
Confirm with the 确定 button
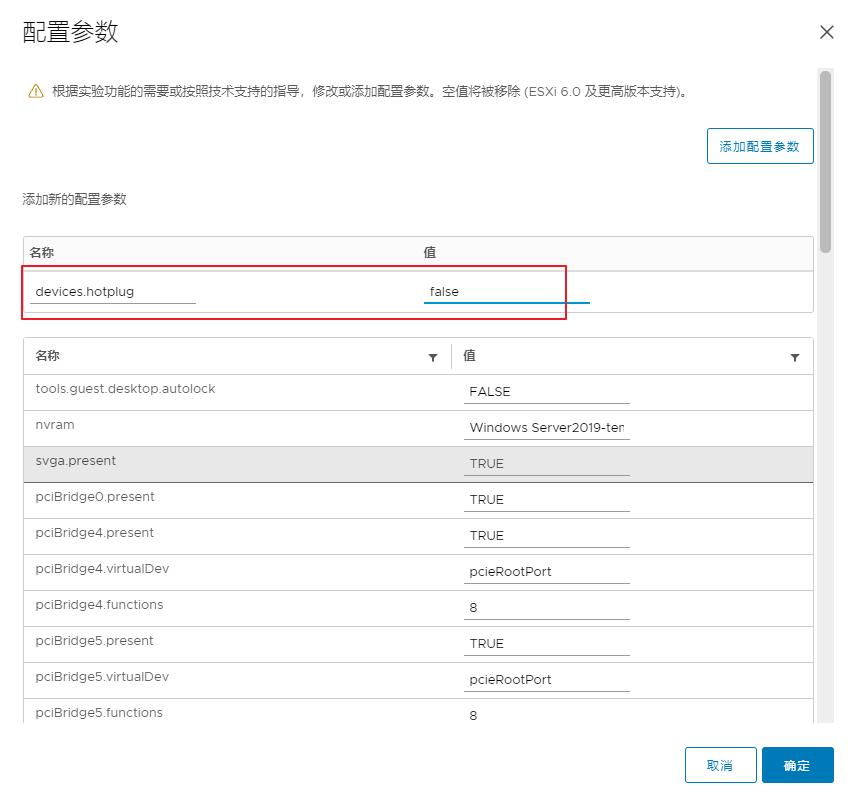click(797, 765)
